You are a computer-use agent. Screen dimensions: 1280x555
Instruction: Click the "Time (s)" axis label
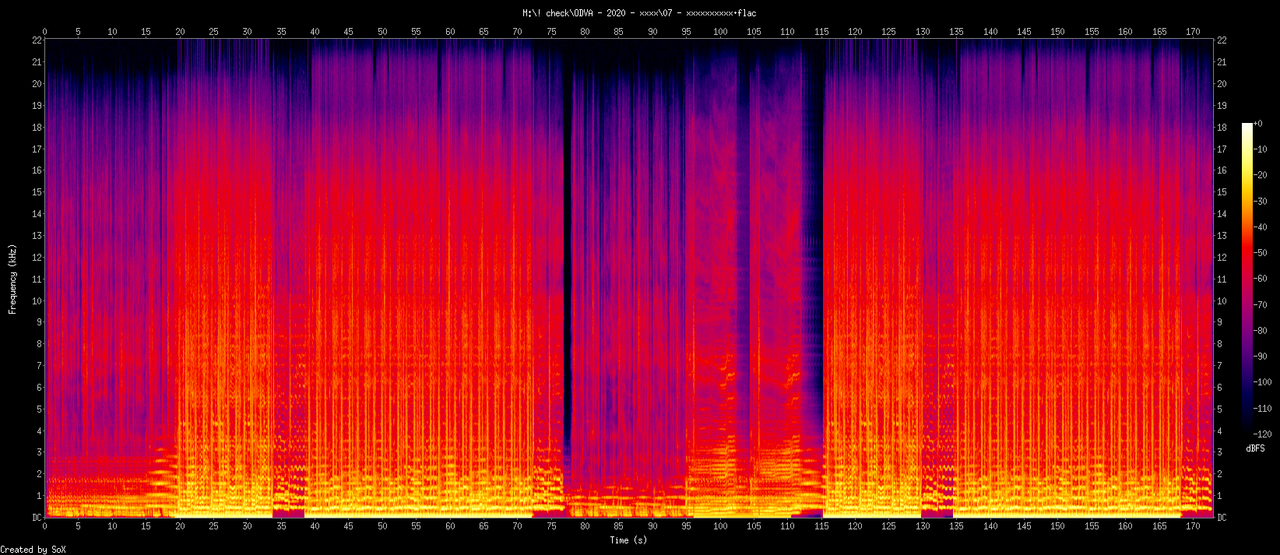(x=629, y=540)
